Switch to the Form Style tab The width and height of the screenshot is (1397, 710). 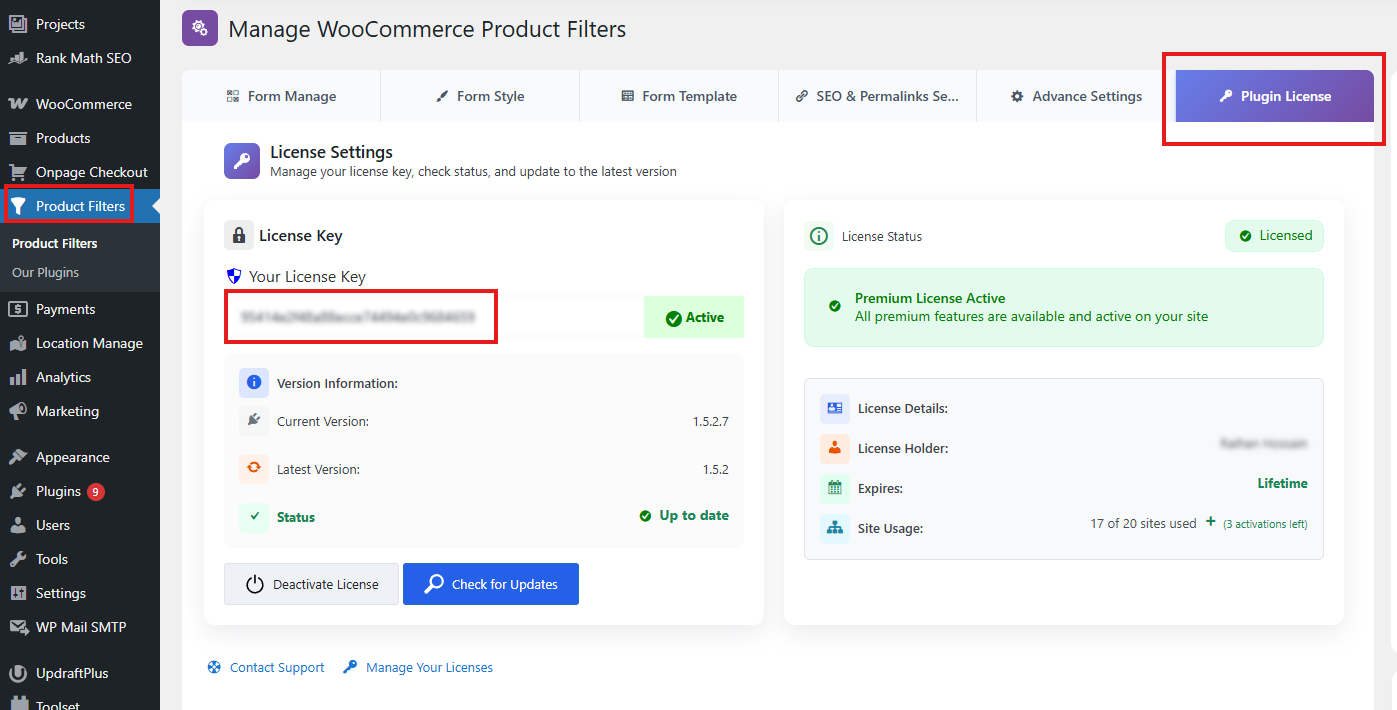tap(480, 96)
